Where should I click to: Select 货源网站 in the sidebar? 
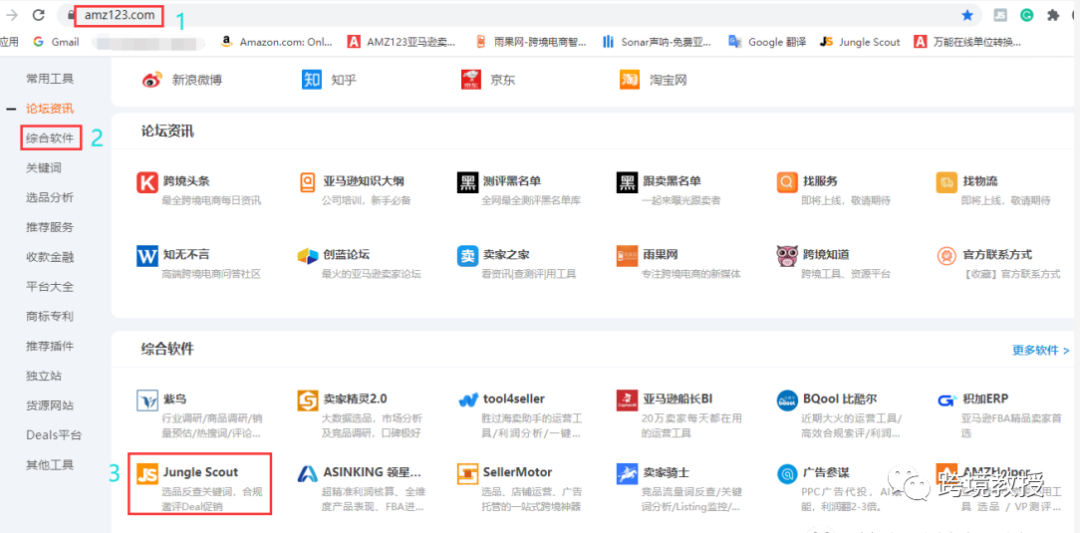[x=50, y=406]
